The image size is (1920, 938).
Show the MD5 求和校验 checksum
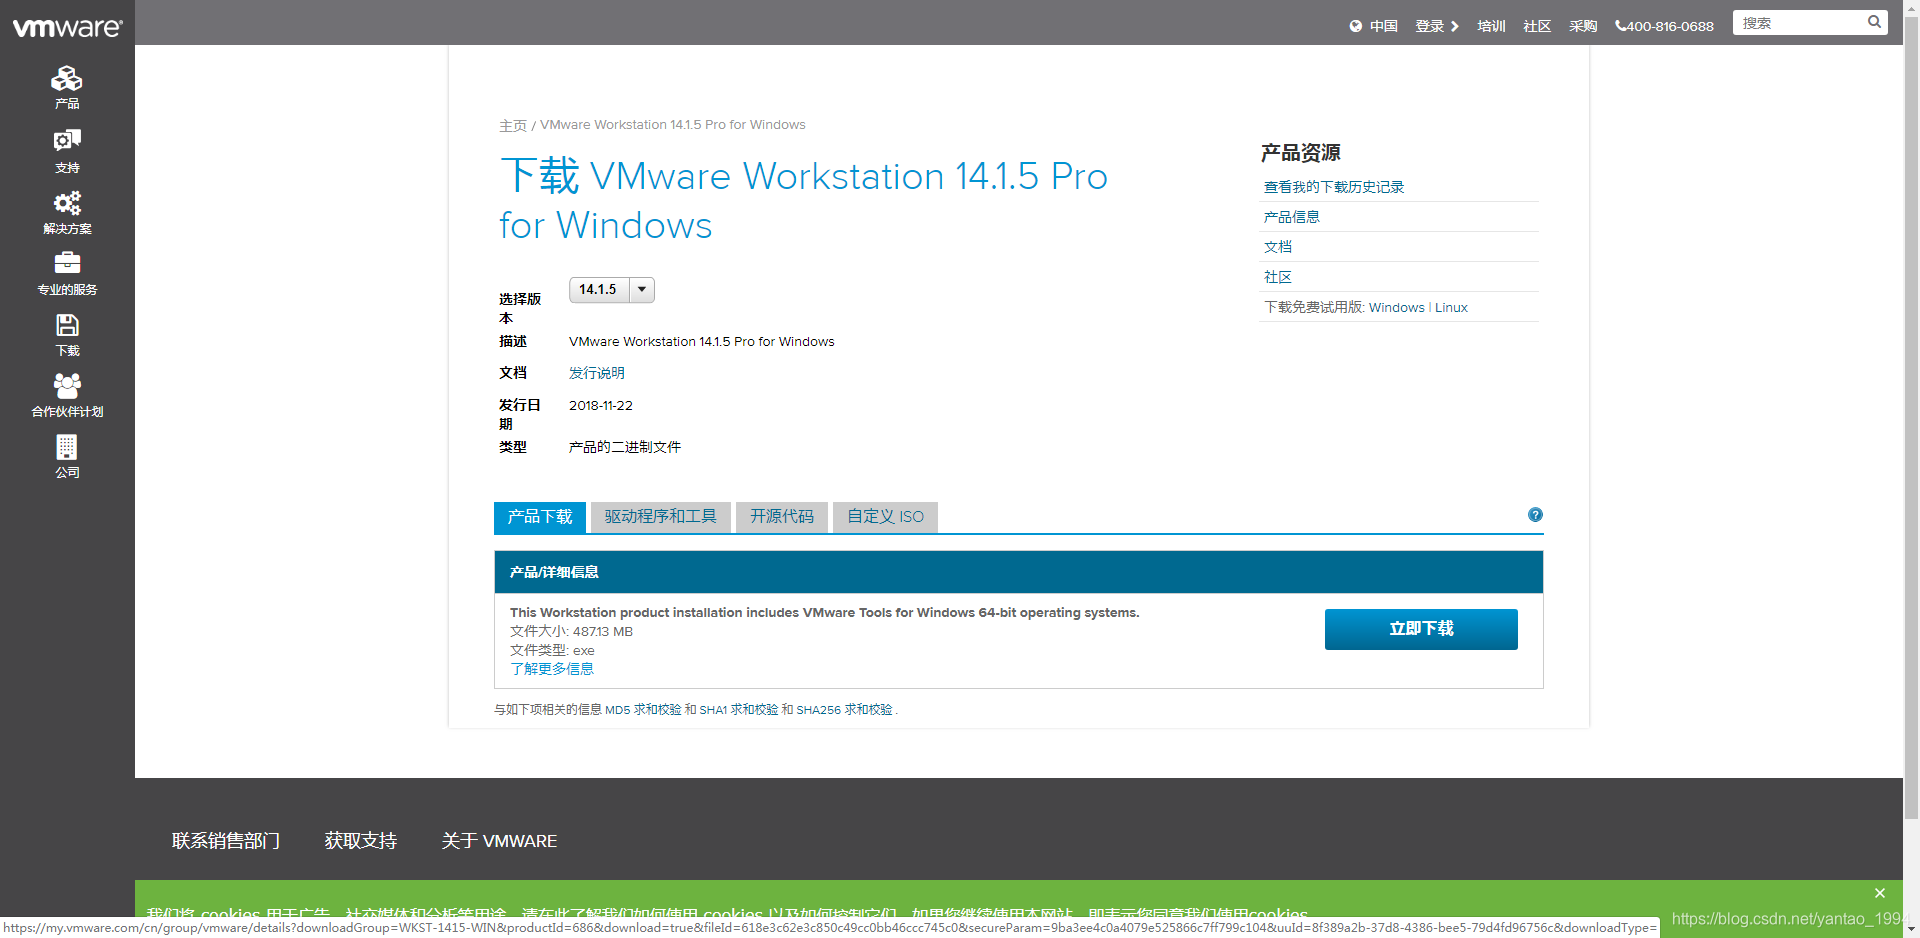[643, 710]
